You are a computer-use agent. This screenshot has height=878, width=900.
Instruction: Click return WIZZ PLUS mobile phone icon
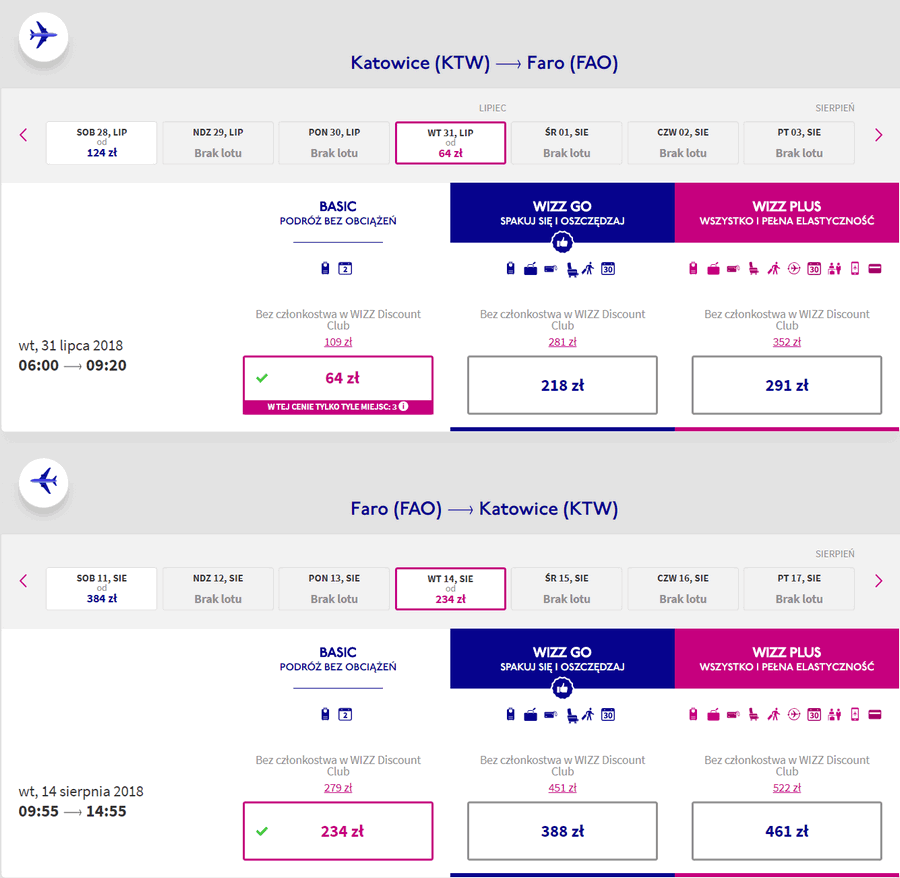coord(855,714)
